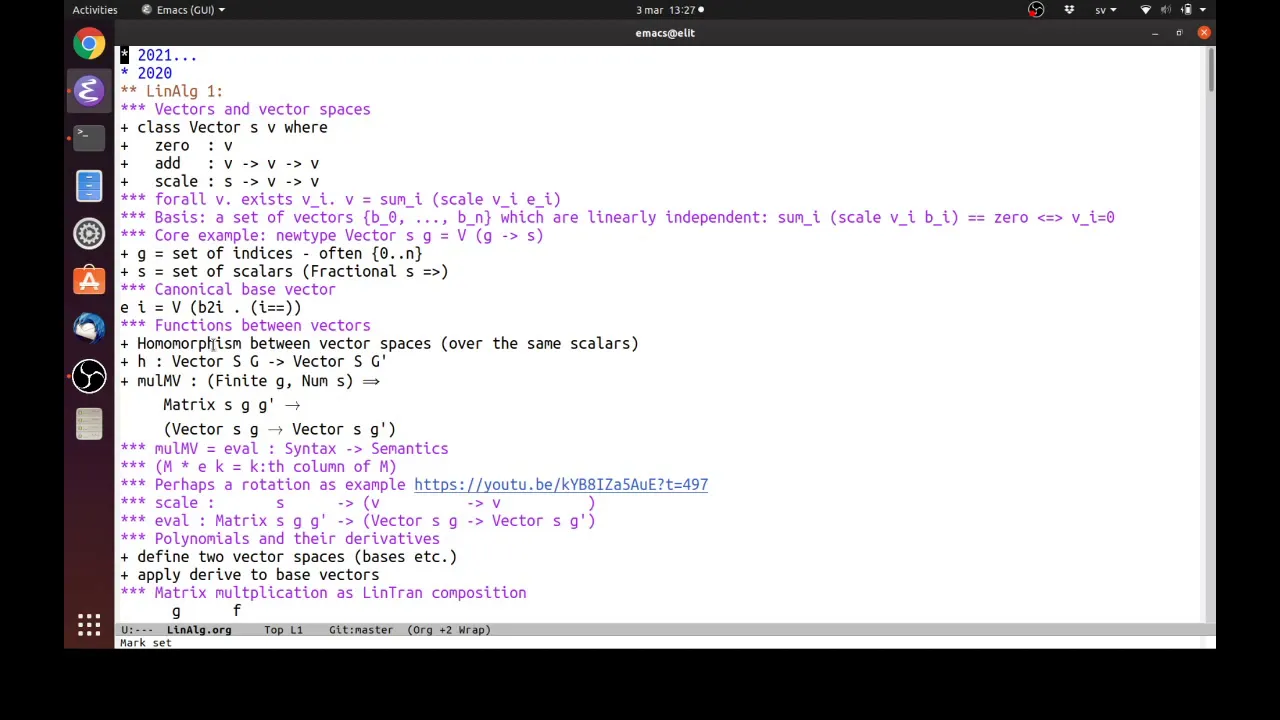Click the LinAlg.org buffer name in mode line
The image size is (1280, 720).
(x=199, y=630)
